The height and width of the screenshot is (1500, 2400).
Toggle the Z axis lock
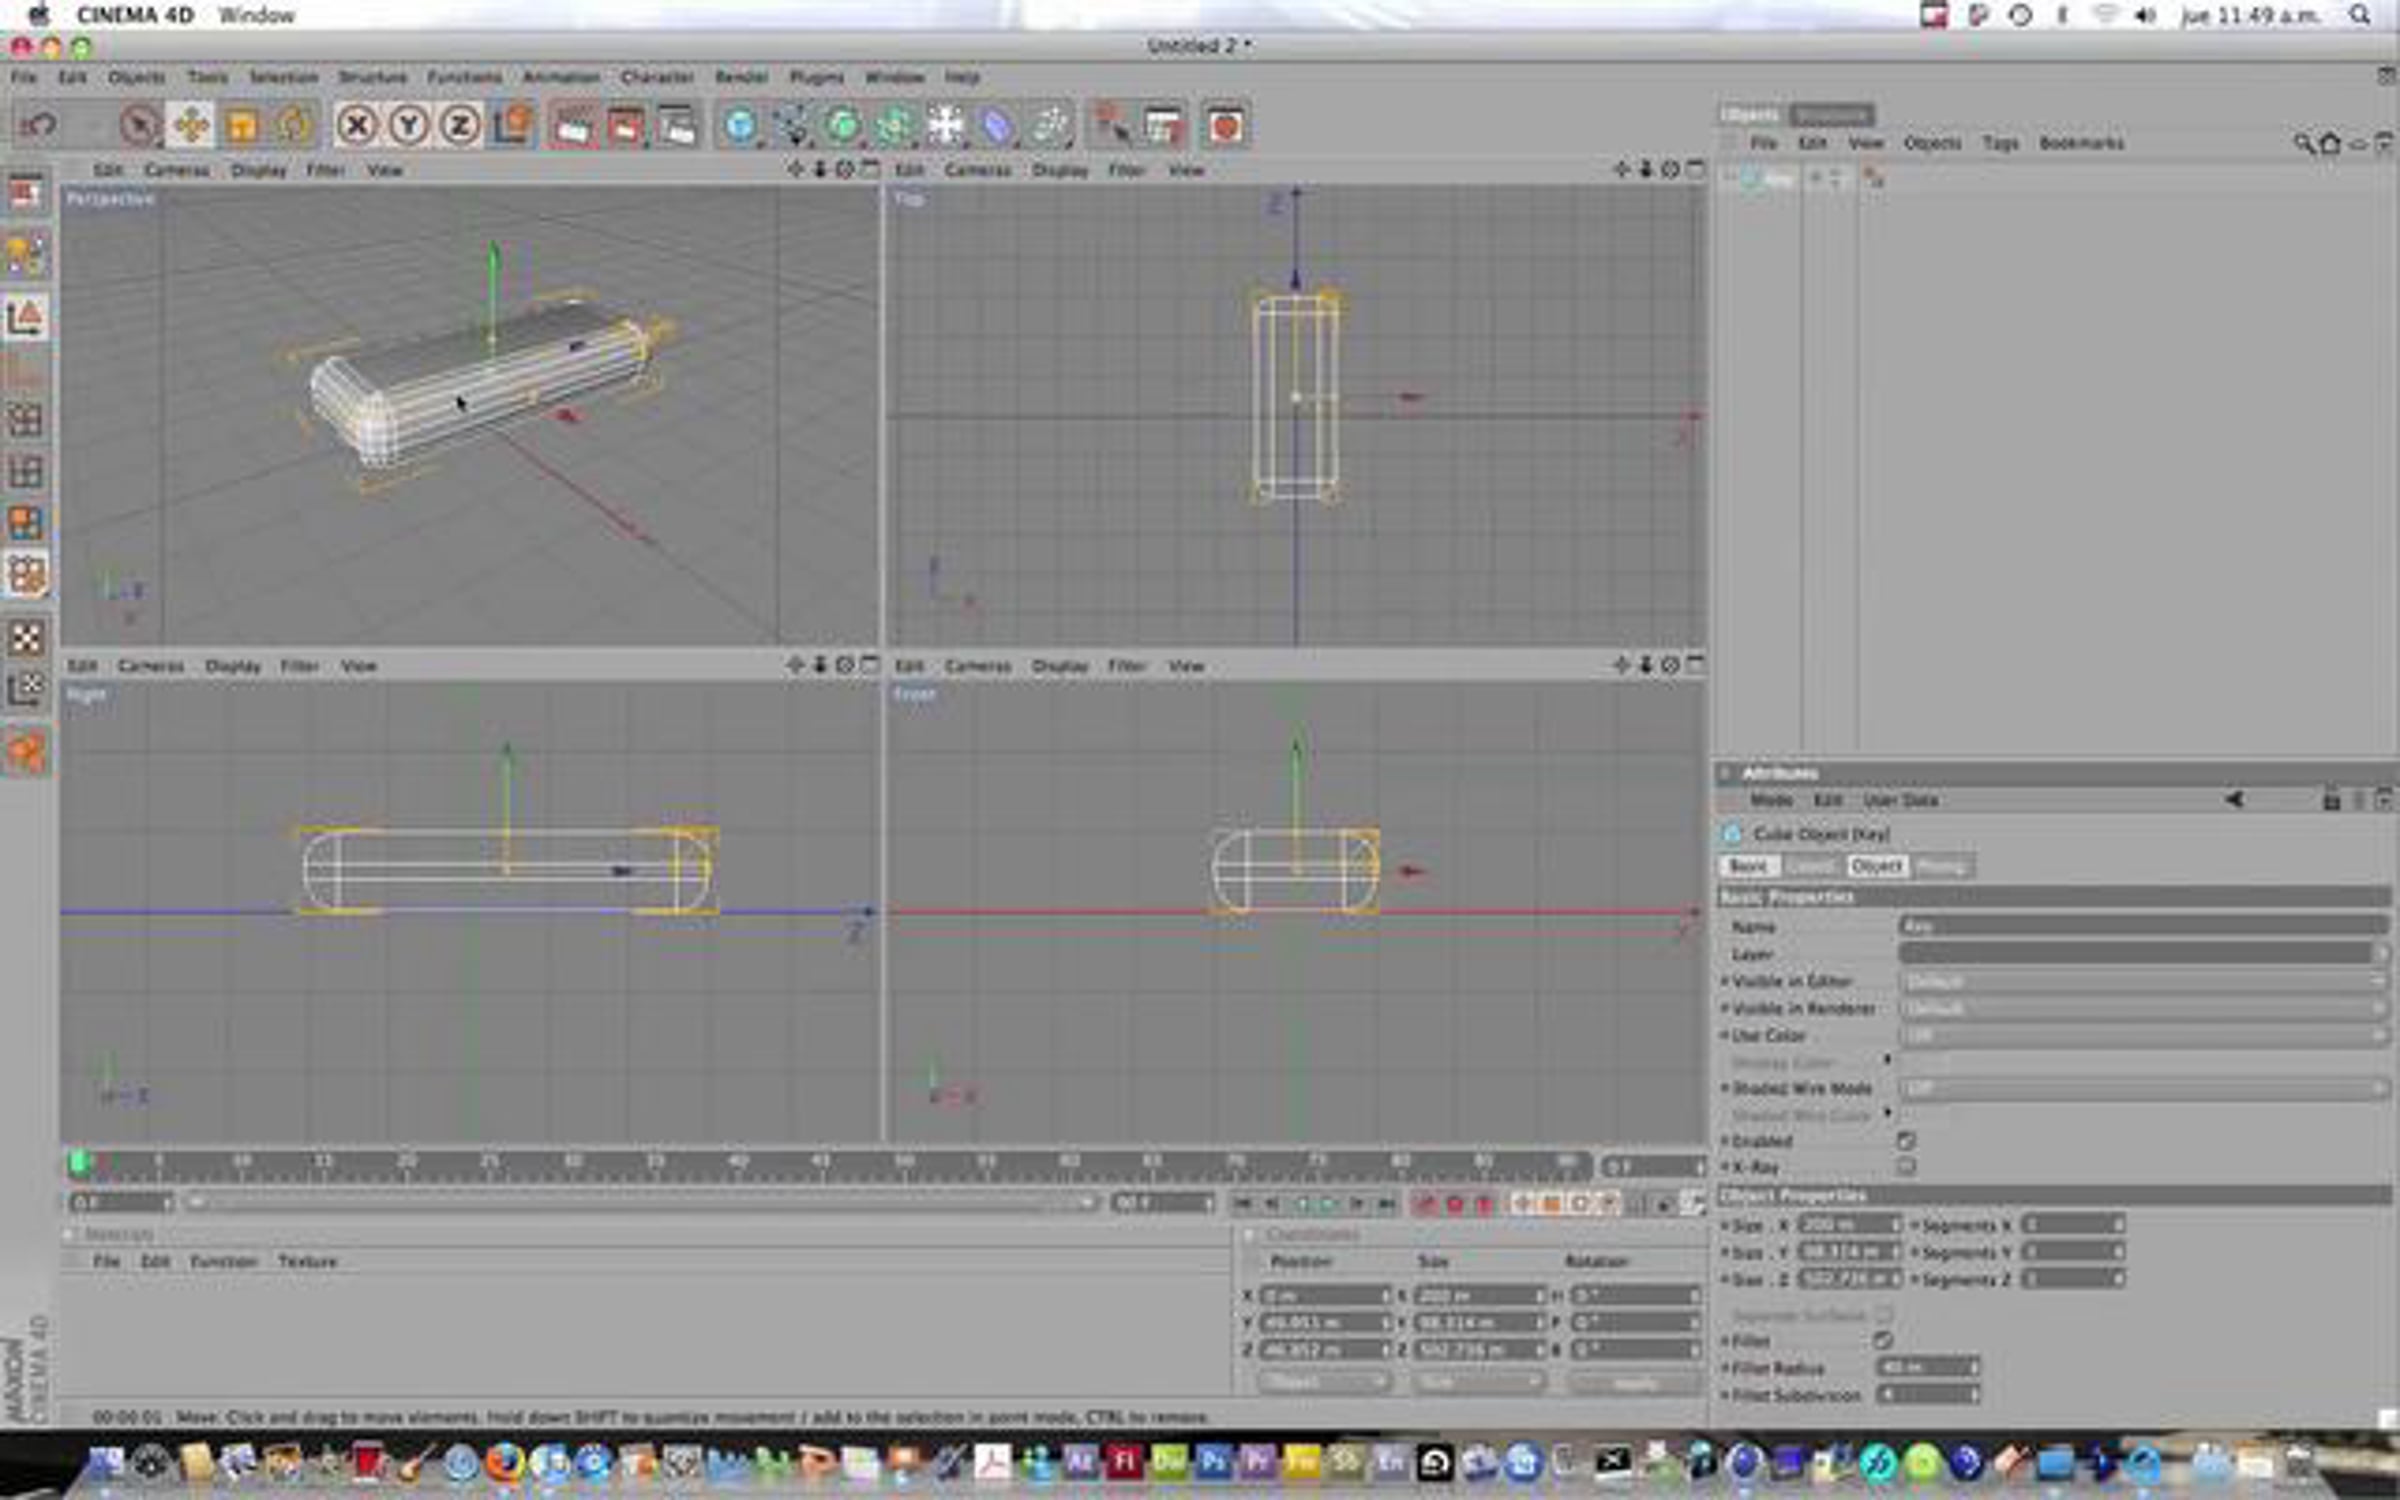pos(460,126)
